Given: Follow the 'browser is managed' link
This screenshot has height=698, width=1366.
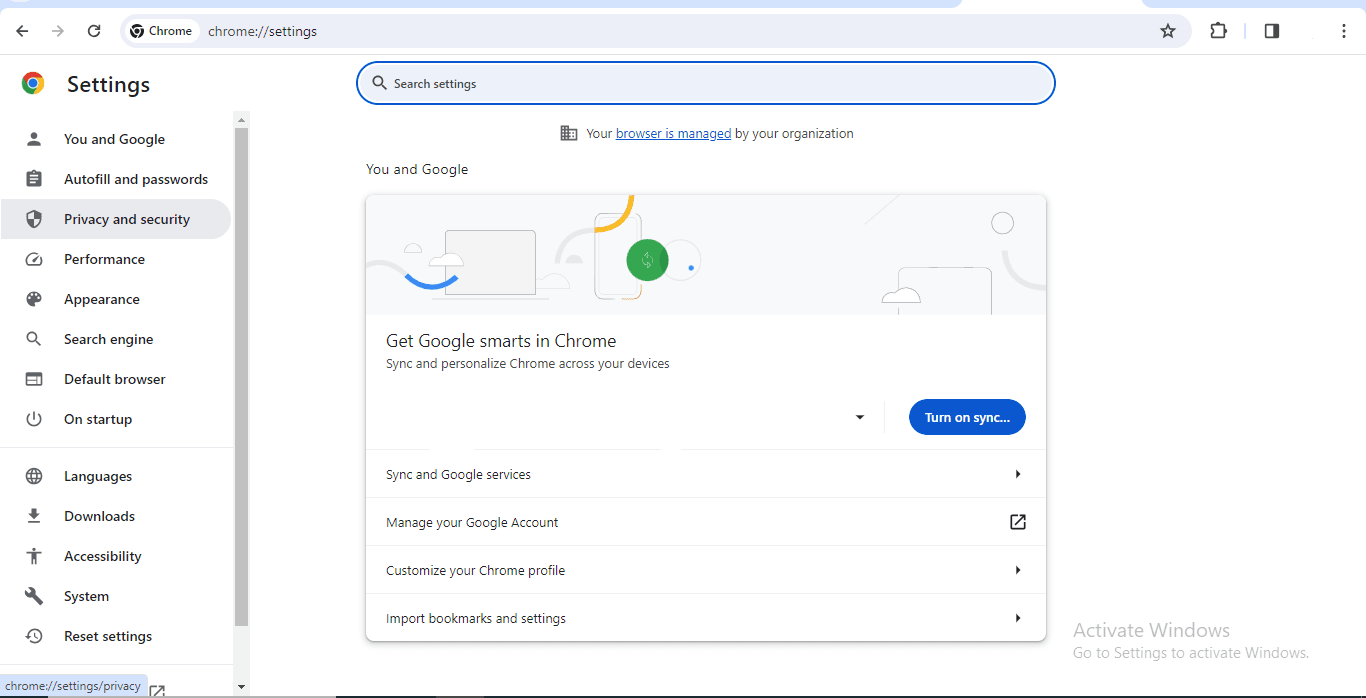Looking at the screenshot, I should (673, 133).
